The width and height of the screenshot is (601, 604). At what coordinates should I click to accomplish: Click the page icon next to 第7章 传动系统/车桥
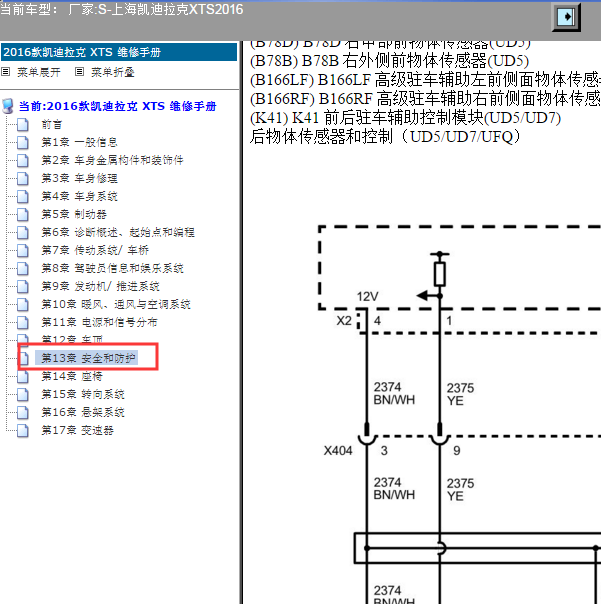tap(23, 250)
